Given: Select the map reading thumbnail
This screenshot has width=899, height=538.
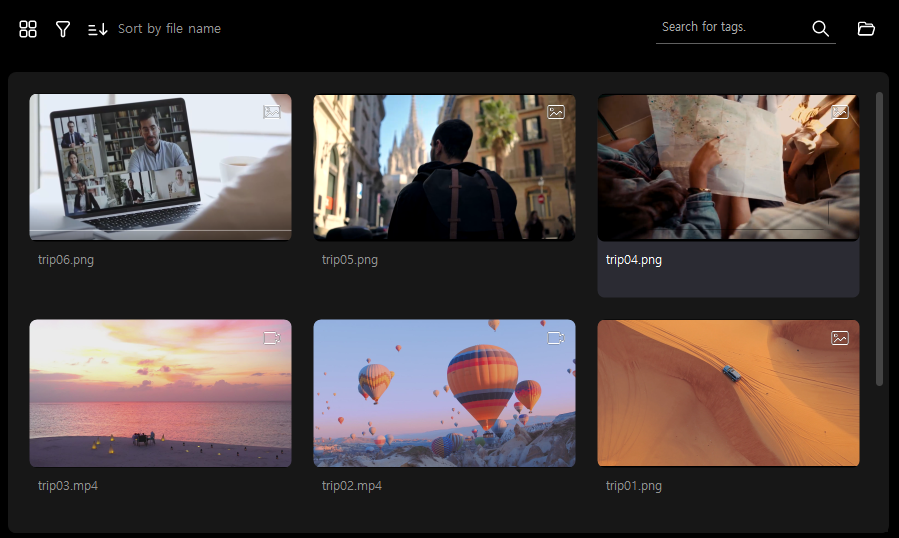Looking at the screenshot, I should 728,167.
